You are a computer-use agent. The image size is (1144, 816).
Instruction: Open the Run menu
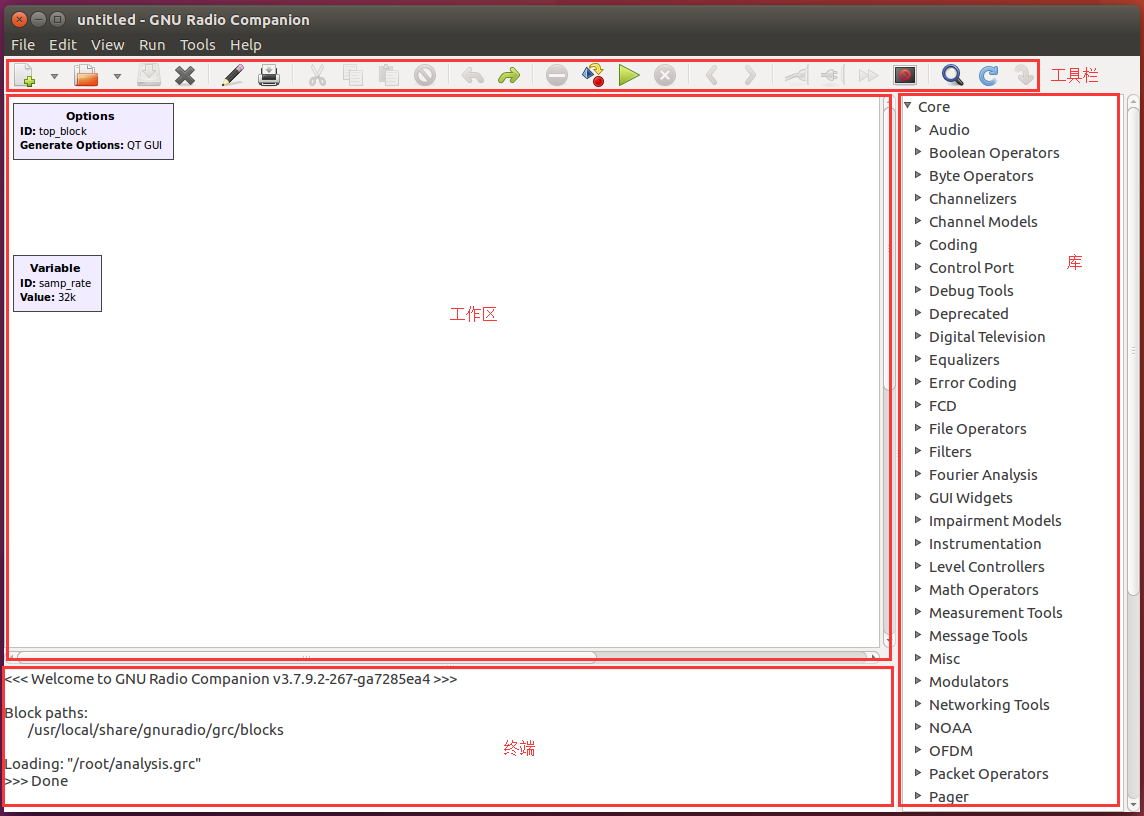pyautogui.click(x=152, y=45)
